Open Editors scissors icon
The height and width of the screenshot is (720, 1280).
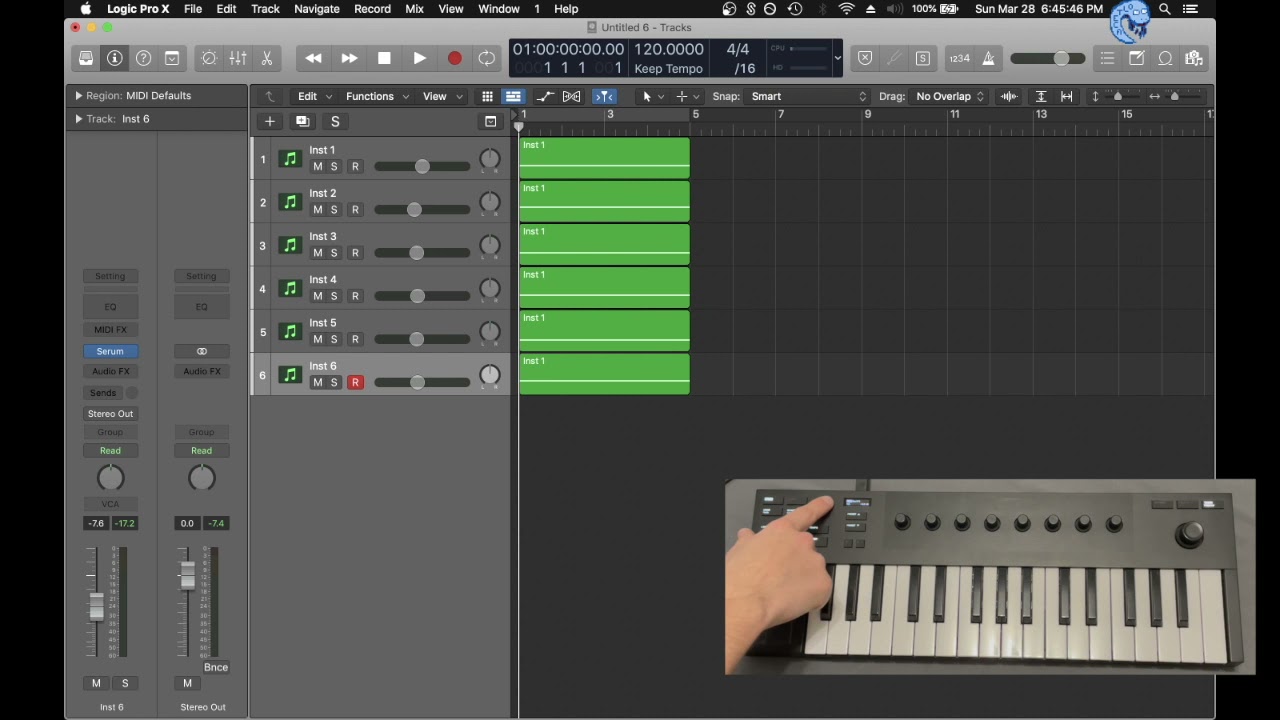(x=267, y=59)
